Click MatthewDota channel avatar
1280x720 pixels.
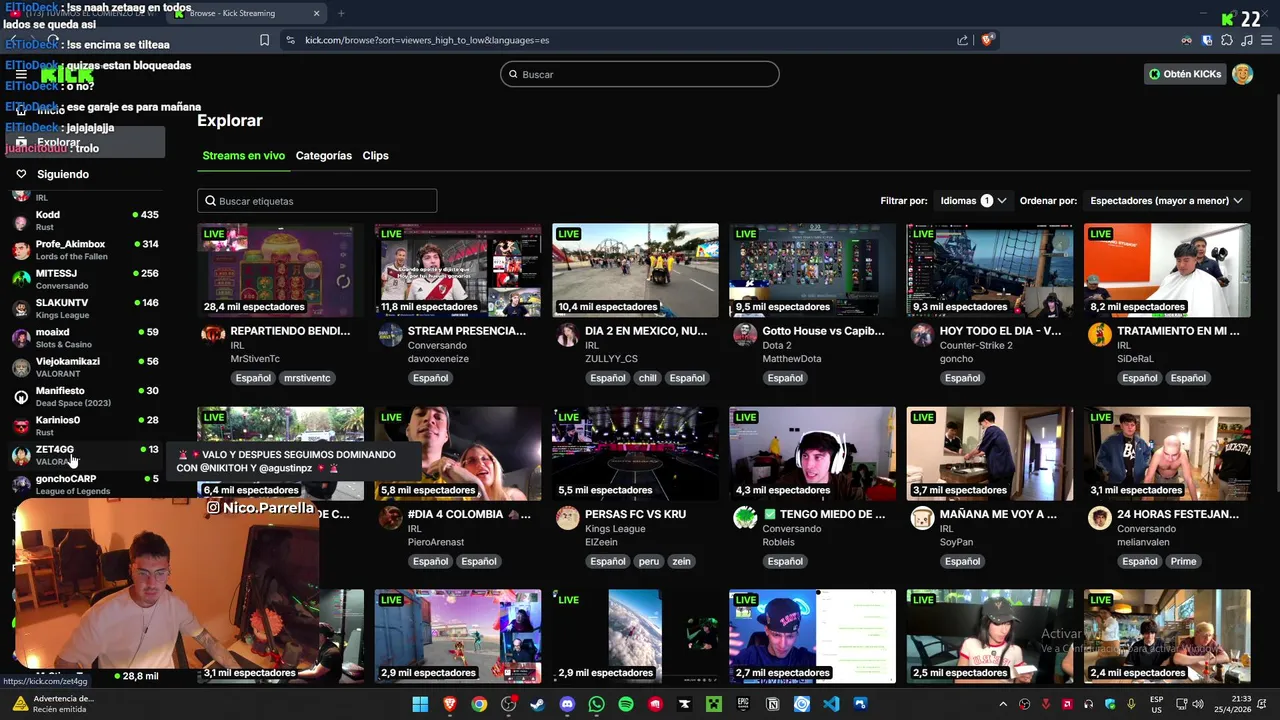(x=745, y=335)
